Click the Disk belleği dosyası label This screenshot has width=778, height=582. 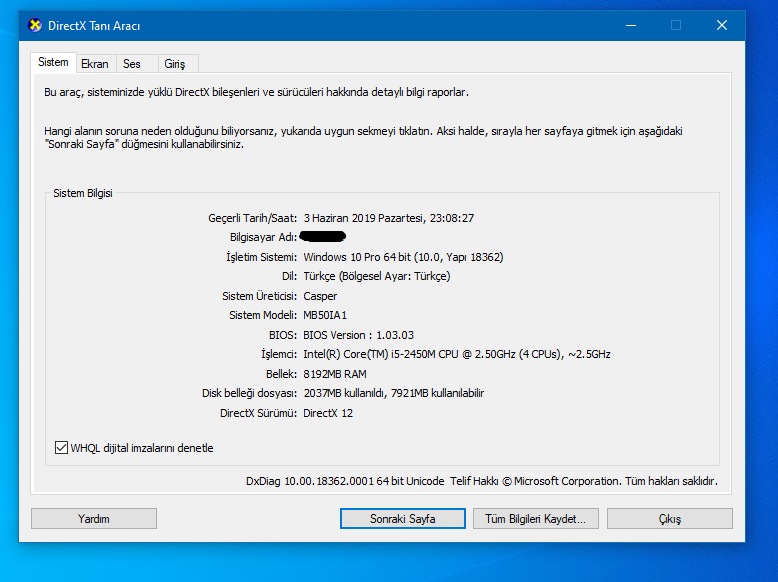tap(249, 393)
